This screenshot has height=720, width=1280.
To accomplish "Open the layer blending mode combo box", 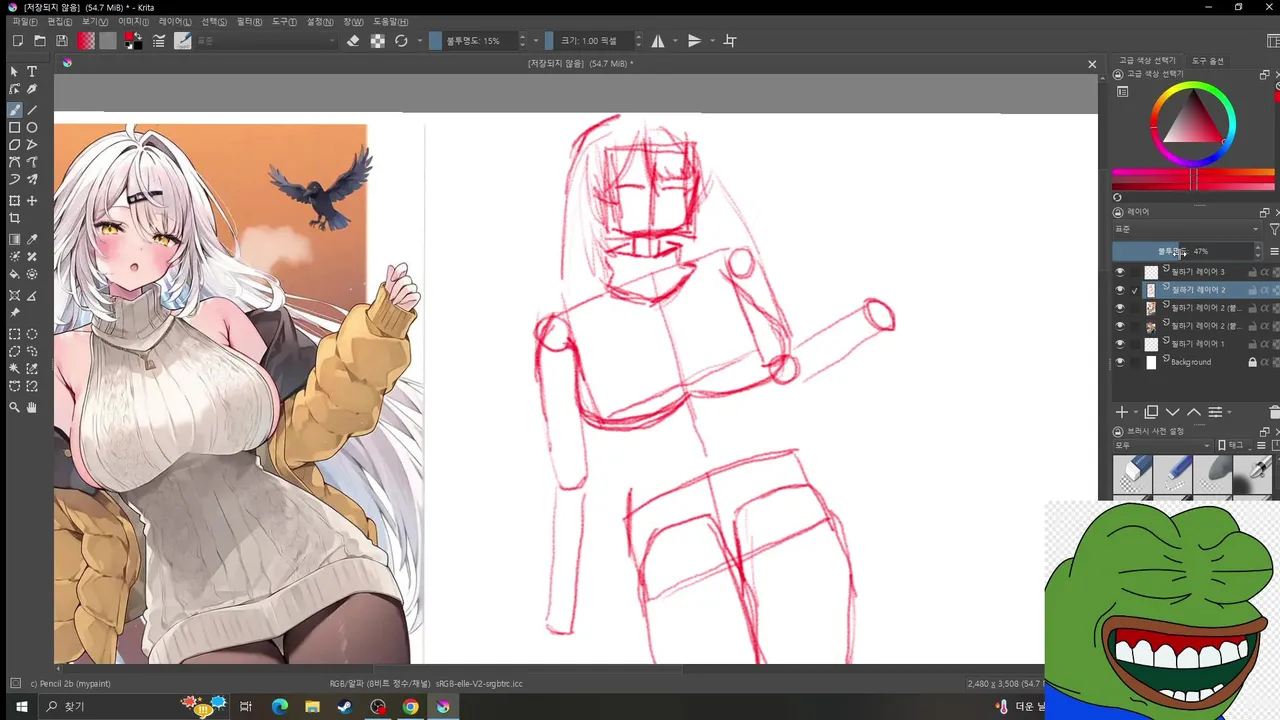I will (1187, 229).
